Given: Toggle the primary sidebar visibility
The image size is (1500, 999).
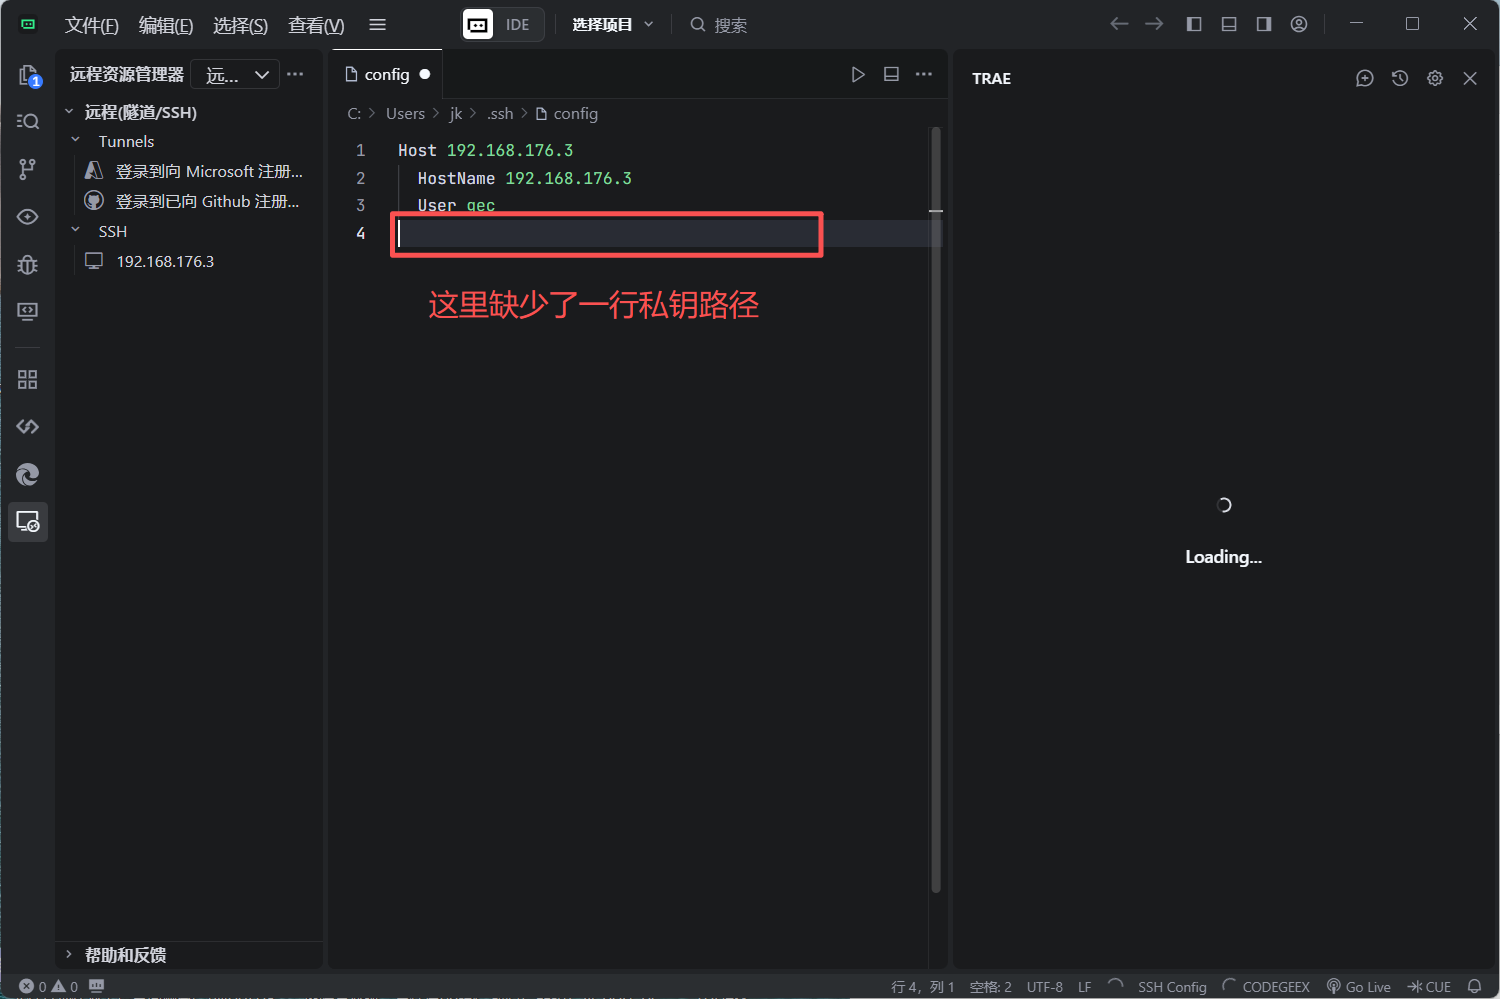Looking at the screenshot, I should pos(1193,24).
